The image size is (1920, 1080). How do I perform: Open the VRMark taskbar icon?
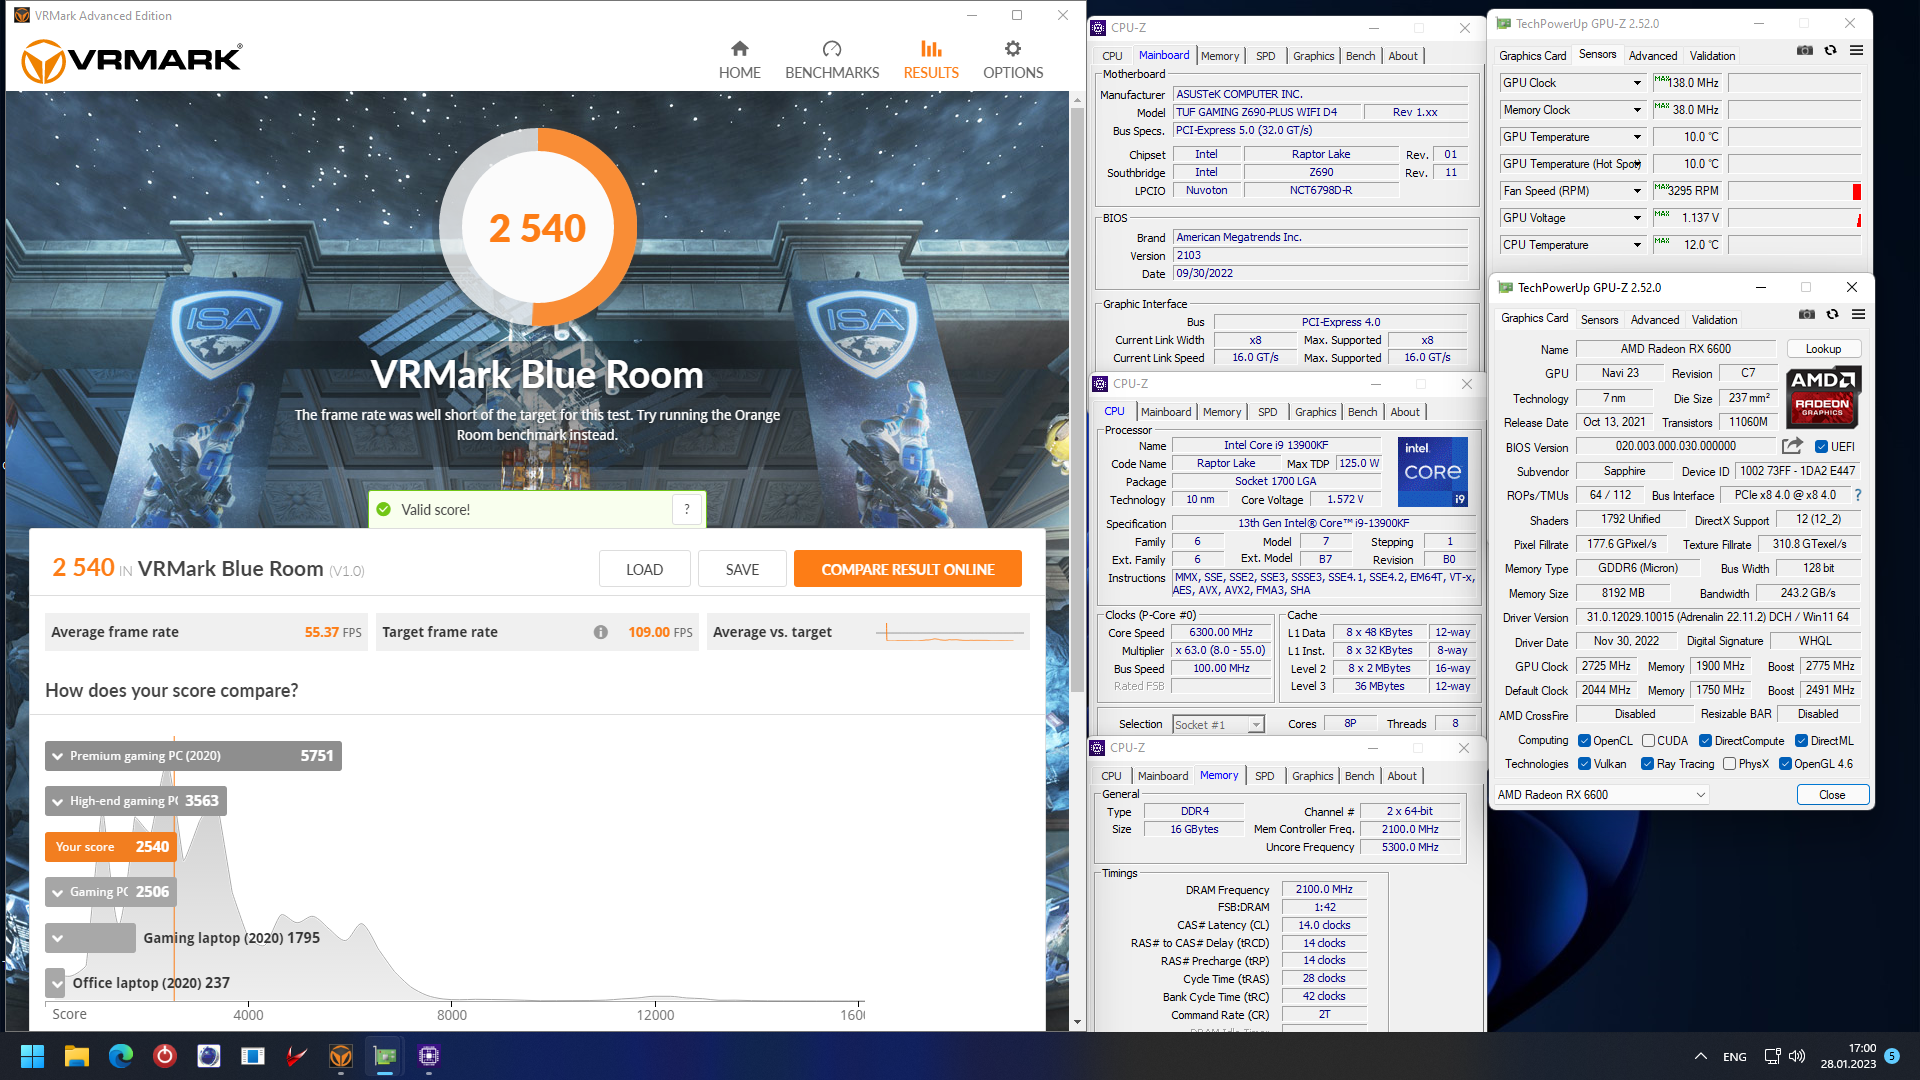pyautogui.click(x=341, y=1056)
